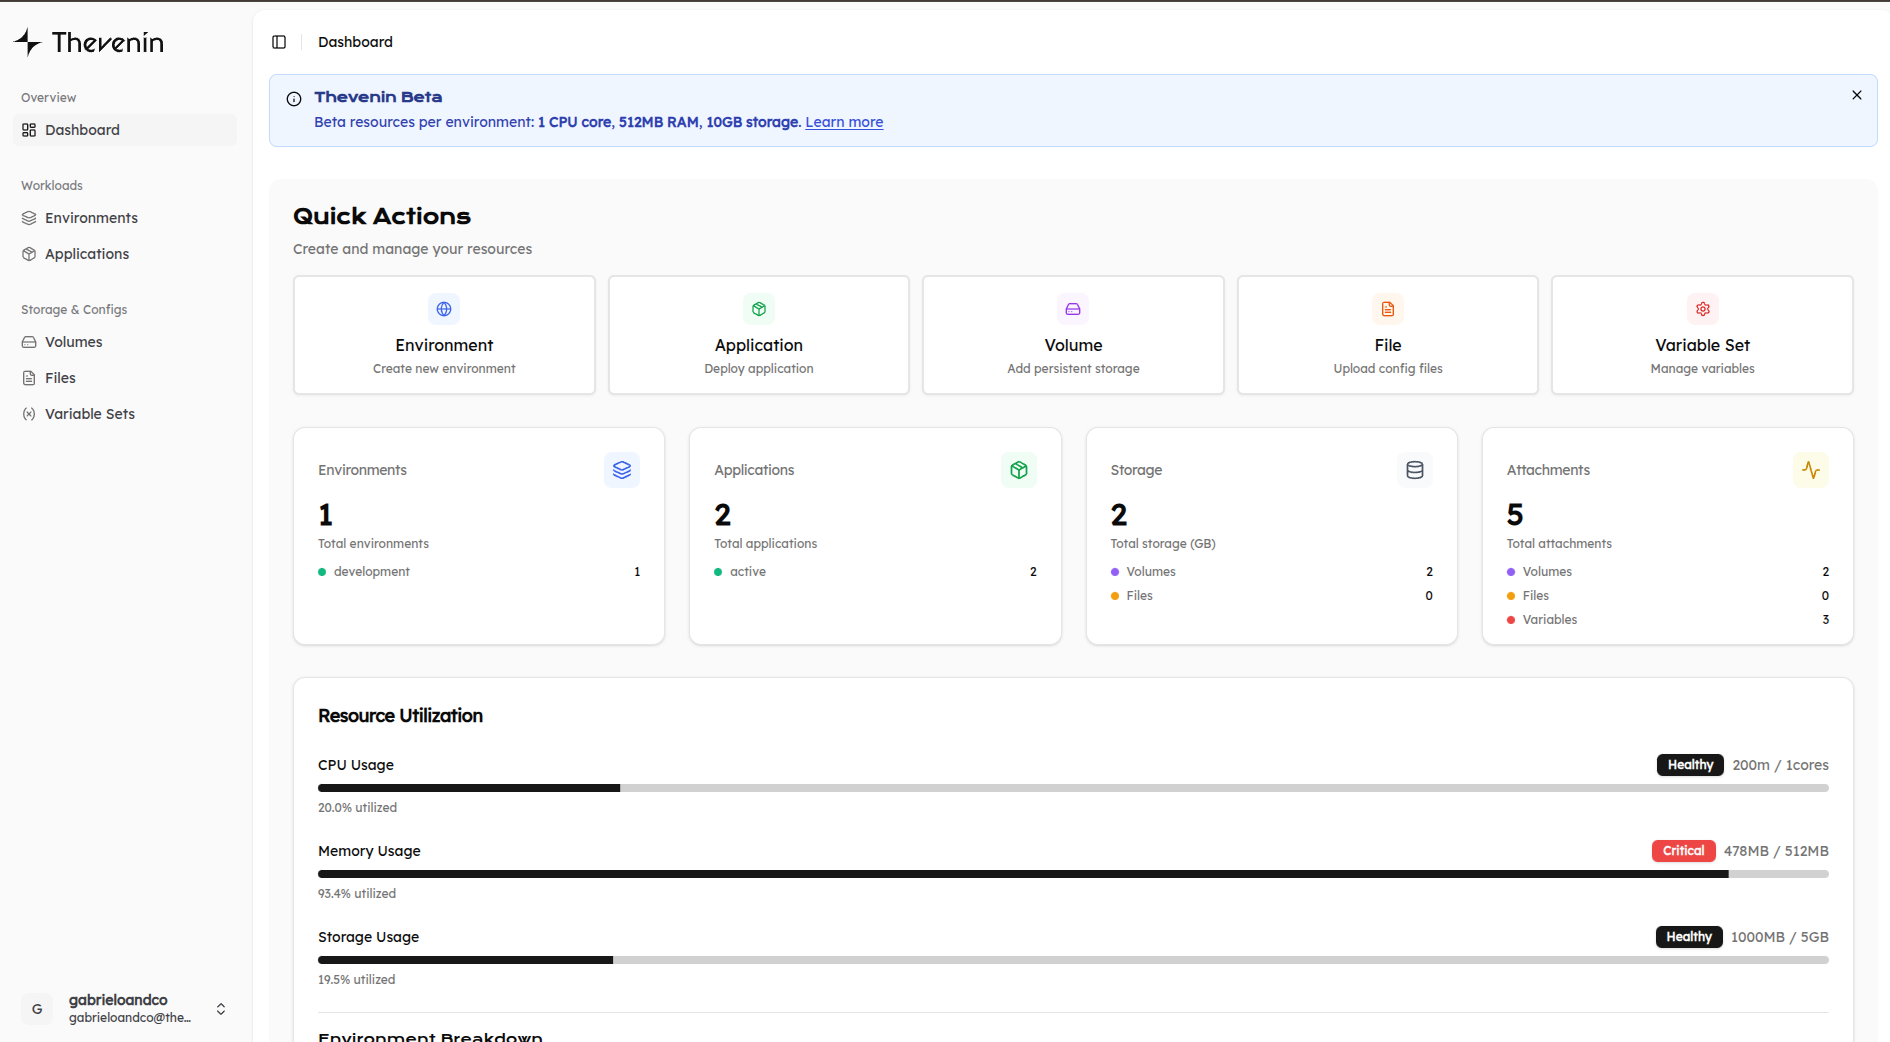Click '20.0% utilized' text
Image resolution: width=1890 pixels, height=1042 pixels.
(x=357, y=808)
